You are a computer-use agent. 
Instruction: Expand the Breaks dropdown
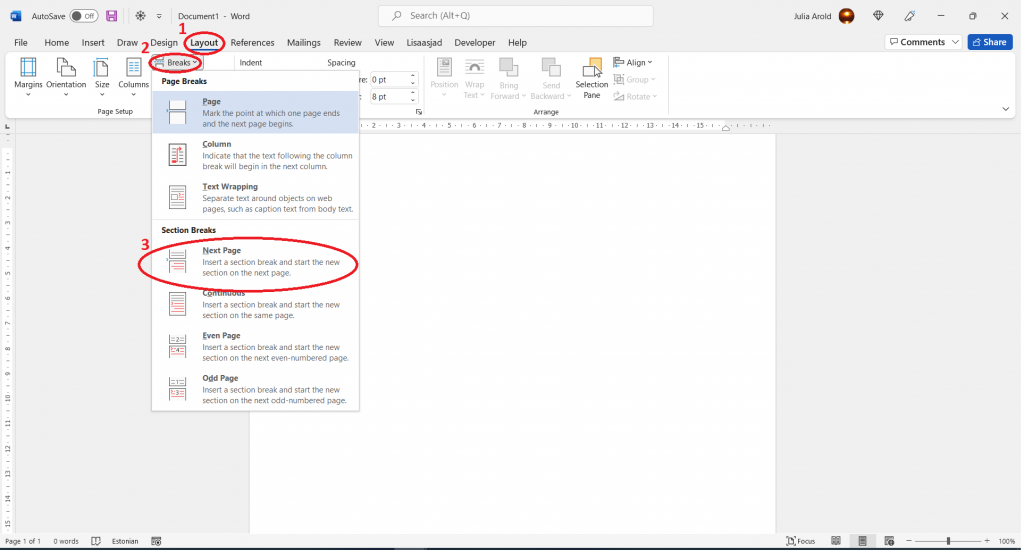pos(178,62)
